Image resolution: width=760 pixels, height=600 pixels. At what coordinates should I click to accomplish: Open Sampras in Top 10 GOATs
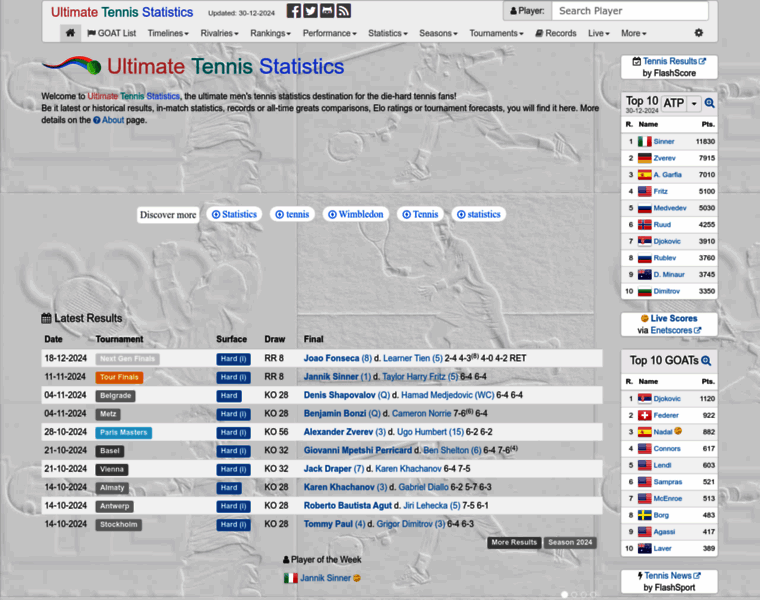[667, 482]
